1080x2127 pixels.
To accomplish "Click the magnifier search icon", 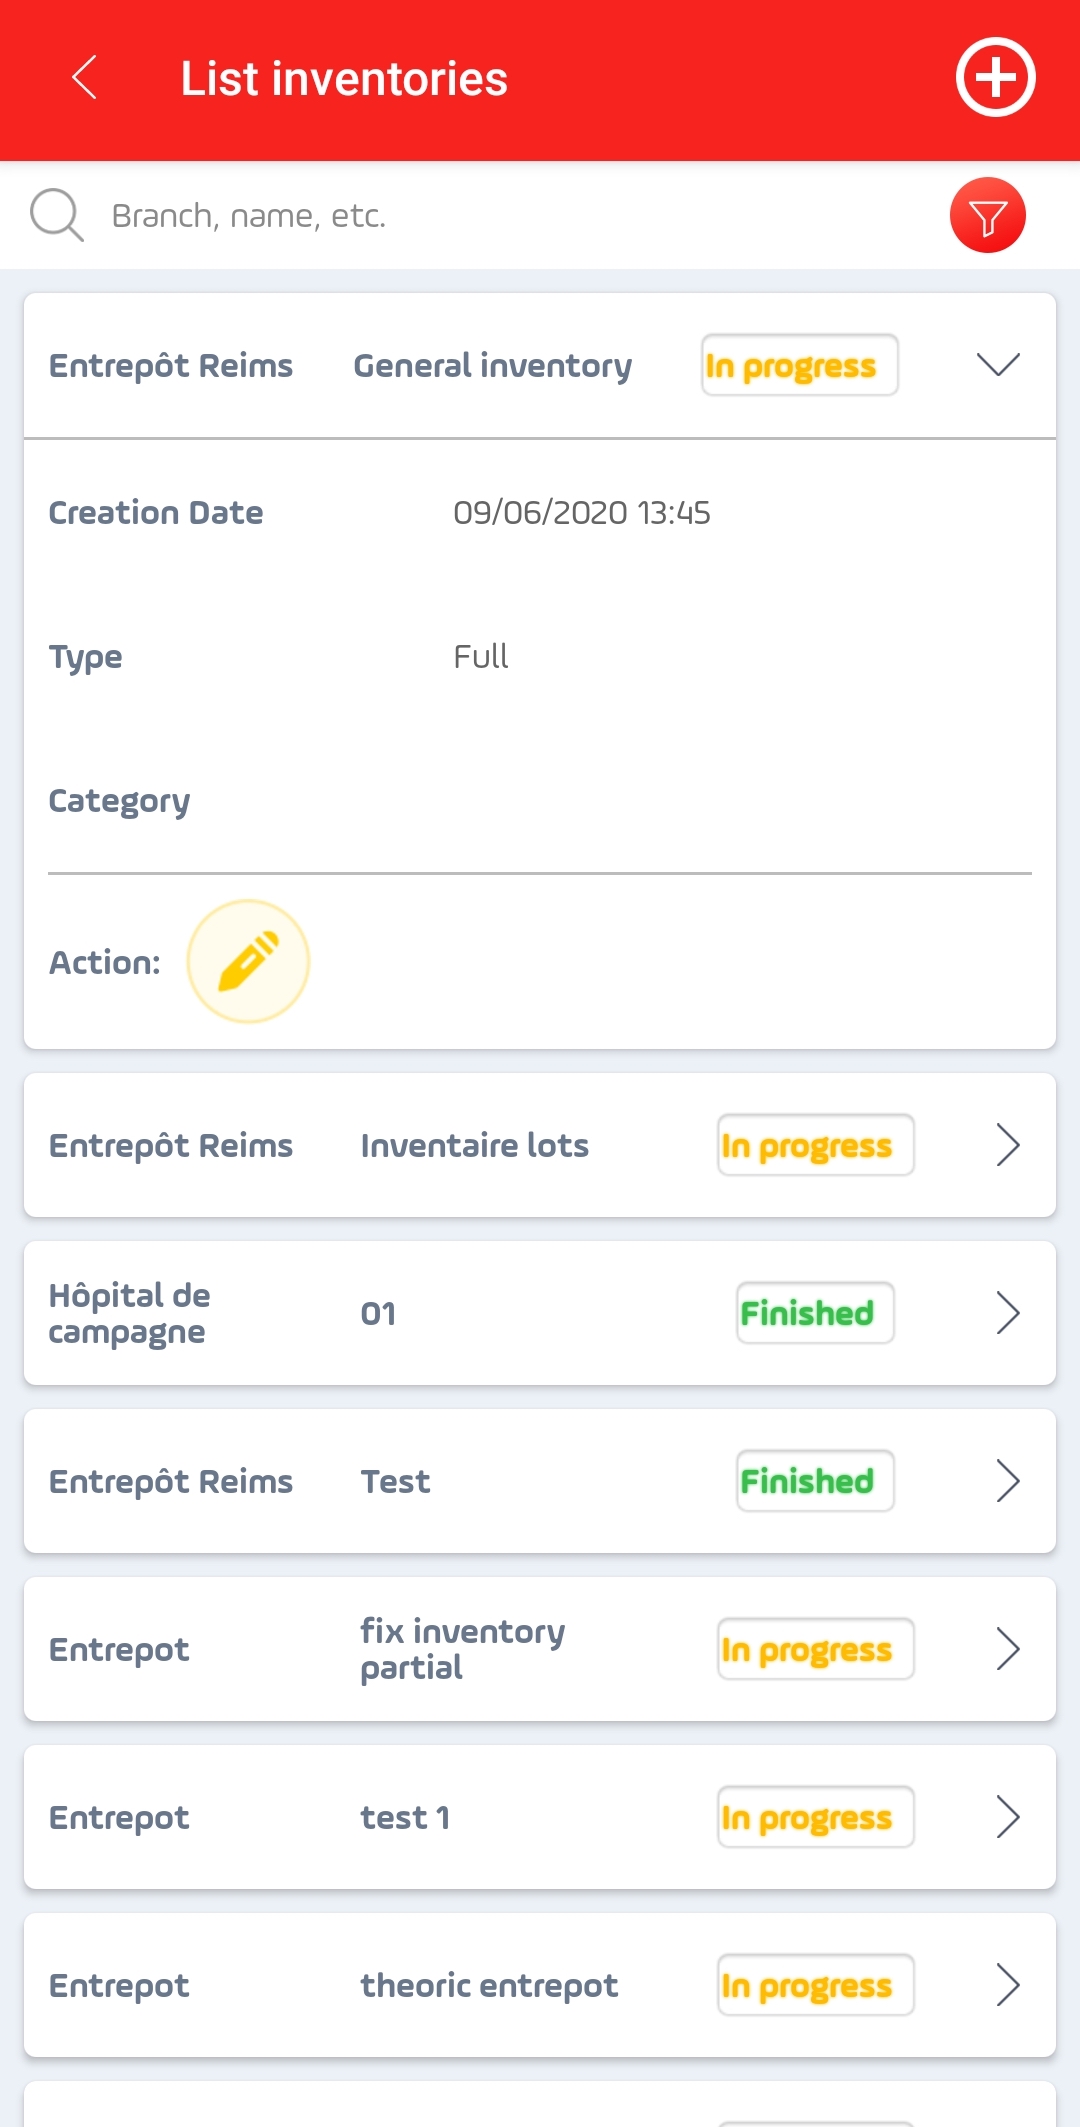I will (x=57, y=215).
